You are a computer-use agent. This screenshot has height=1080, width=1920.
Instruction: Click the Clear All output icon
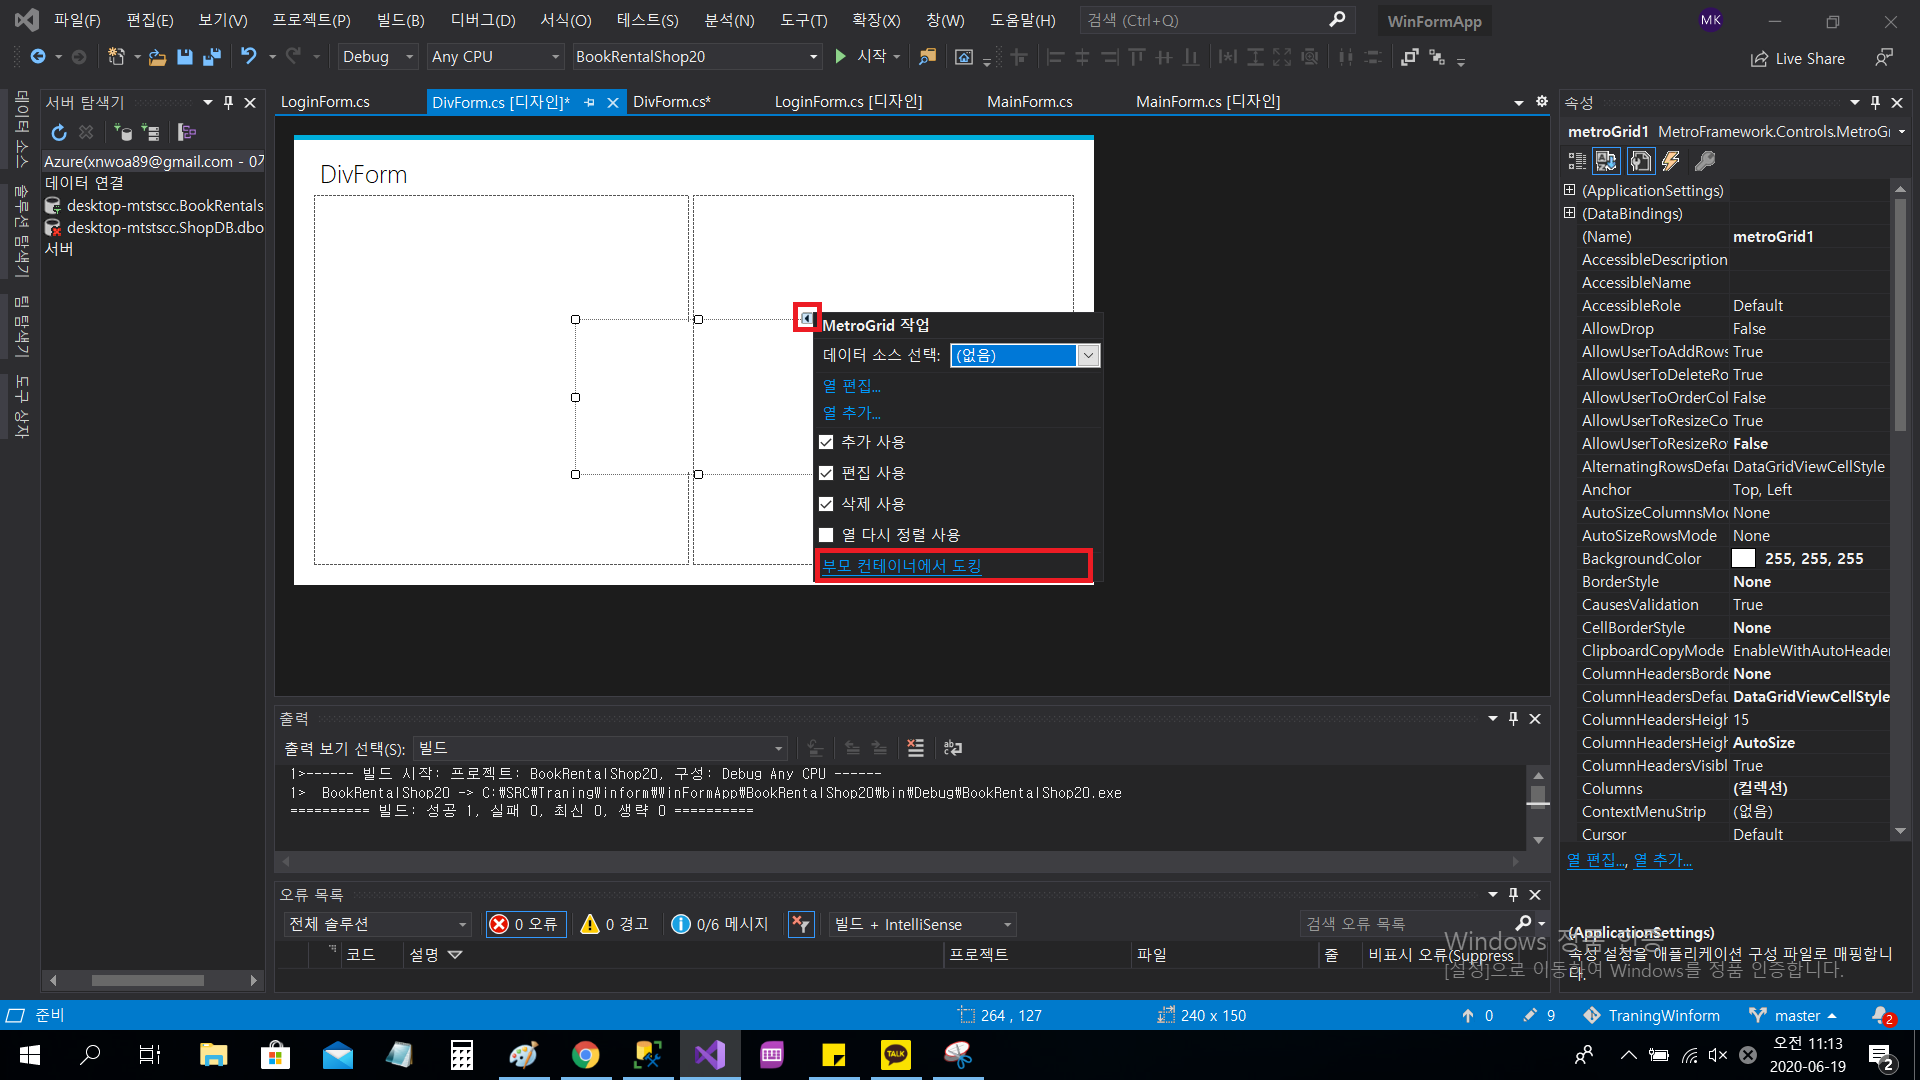[915, 748]
